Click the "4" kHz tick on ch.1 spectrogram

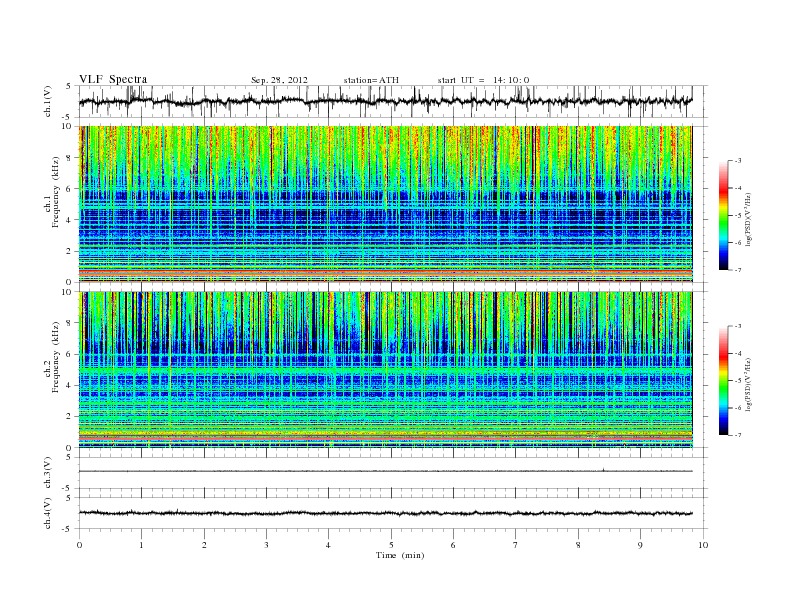(x=69, y=220)
